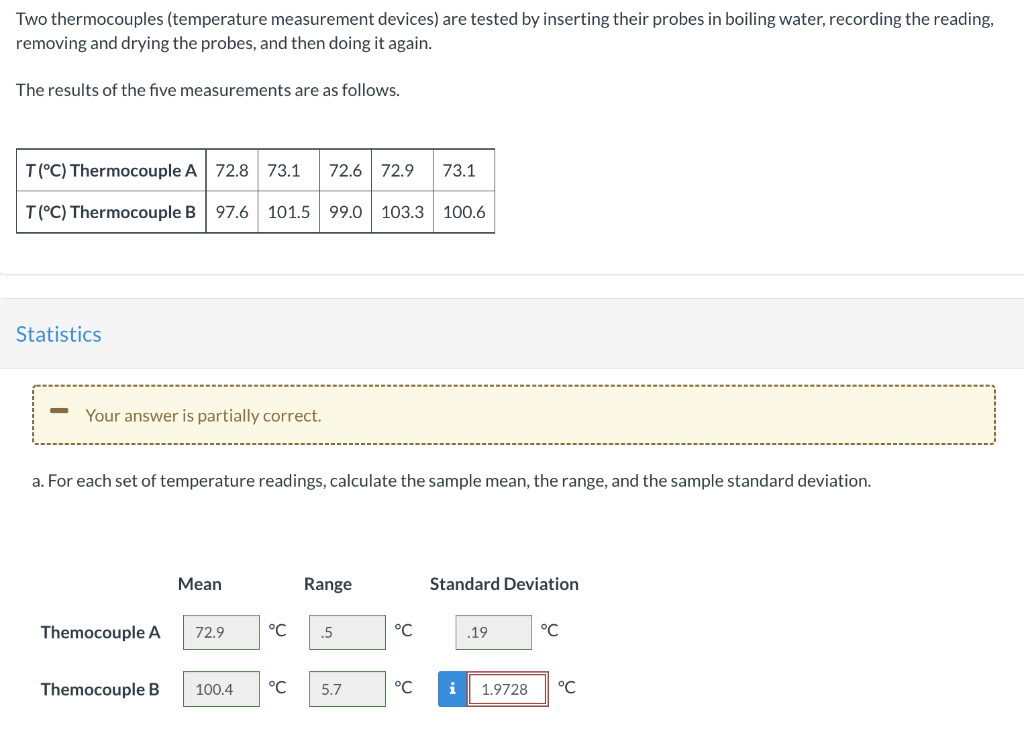Click the °C label beside 100.4
This screenshot has width=1024, height=733.
[x=277, y=688]
